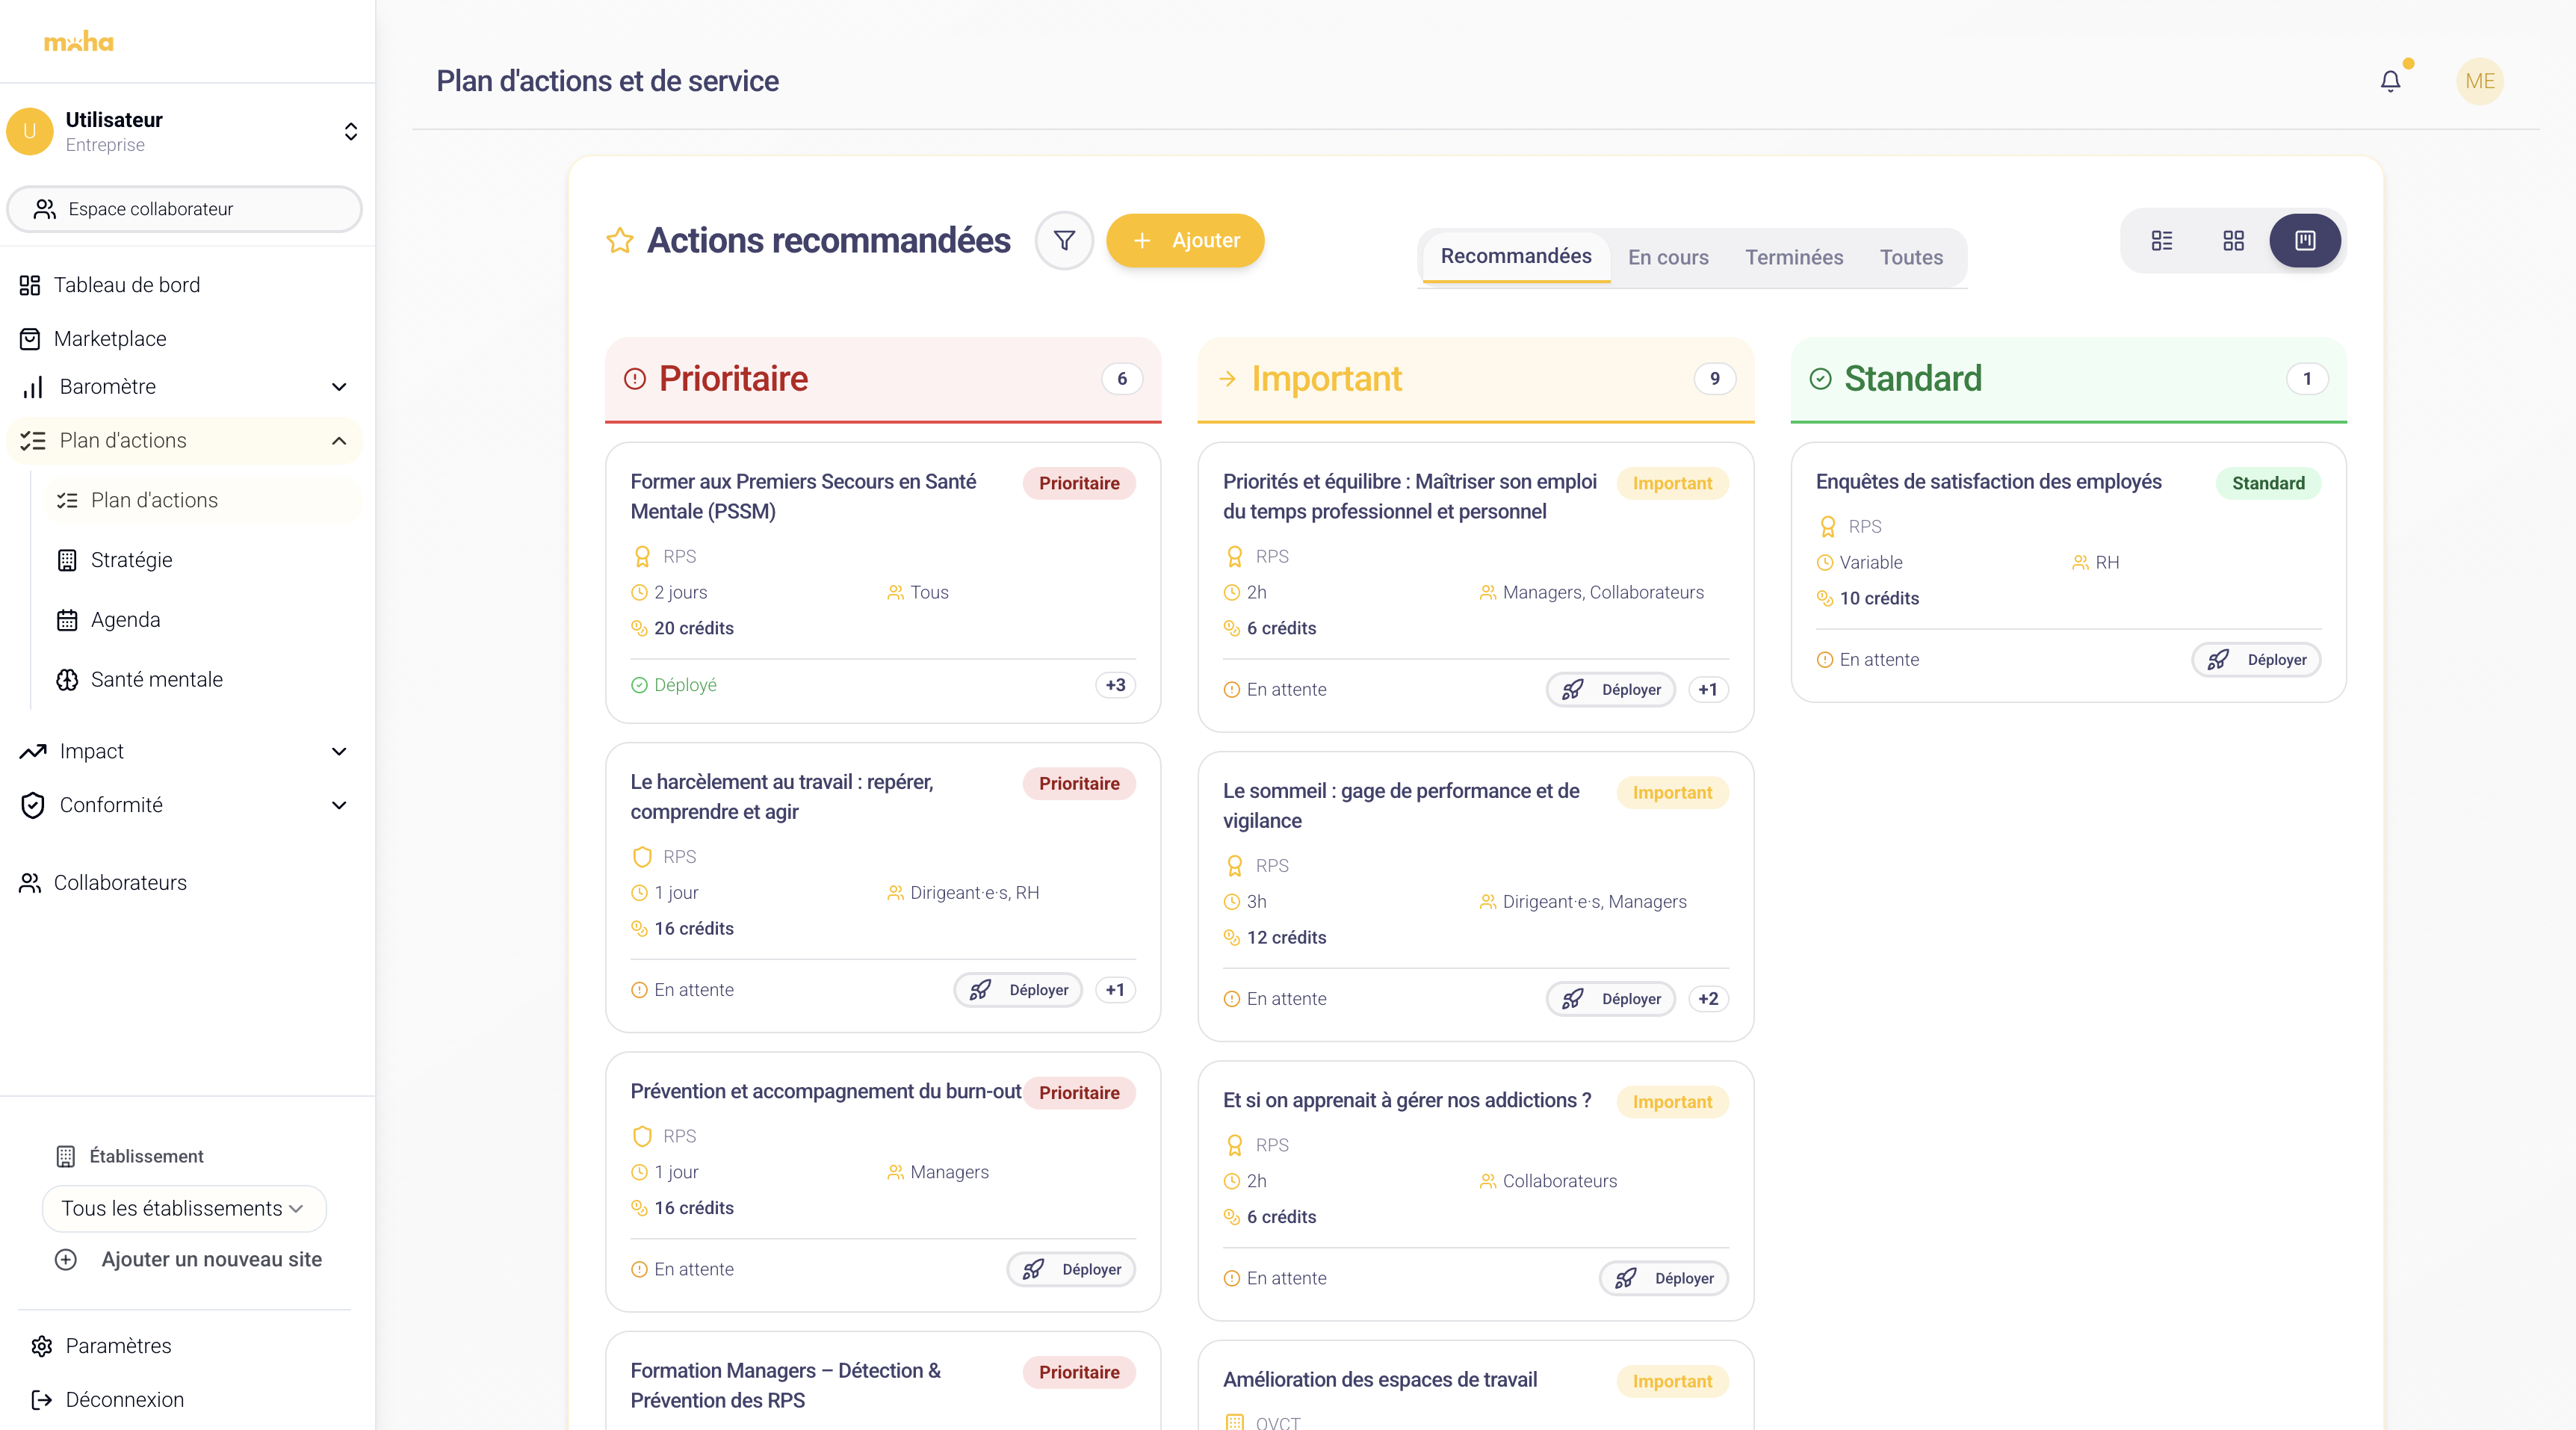Collapse the Plan d'actions section

[x=339, y=441]
